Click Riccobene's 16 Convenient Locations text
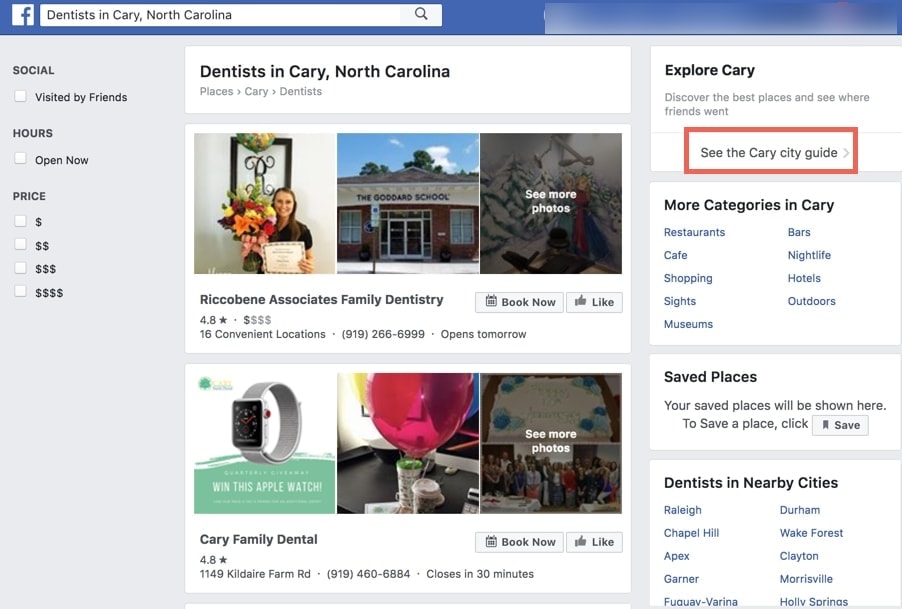Screen dimensions: 902x609 (x=262, y=334)
